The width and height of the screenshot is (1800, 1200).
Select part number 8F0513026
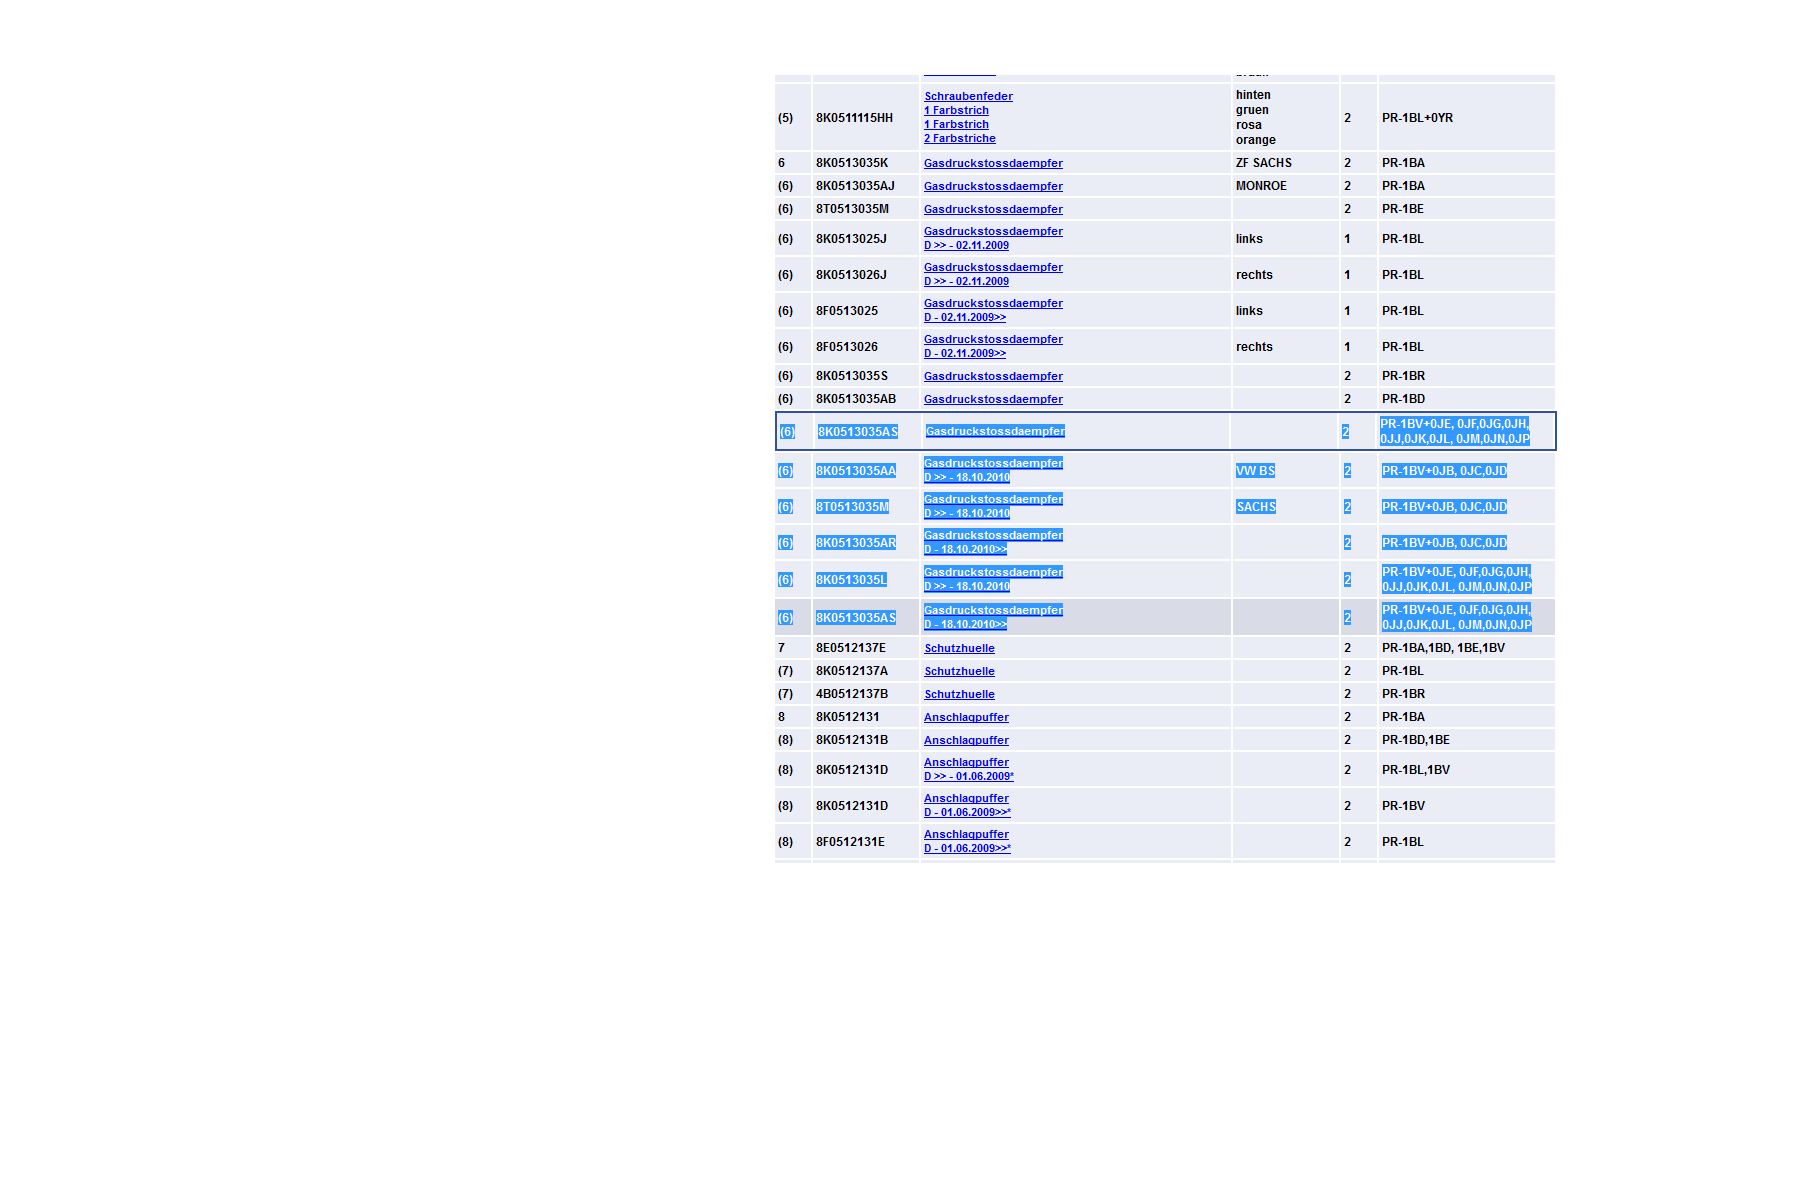coord(847,347)
